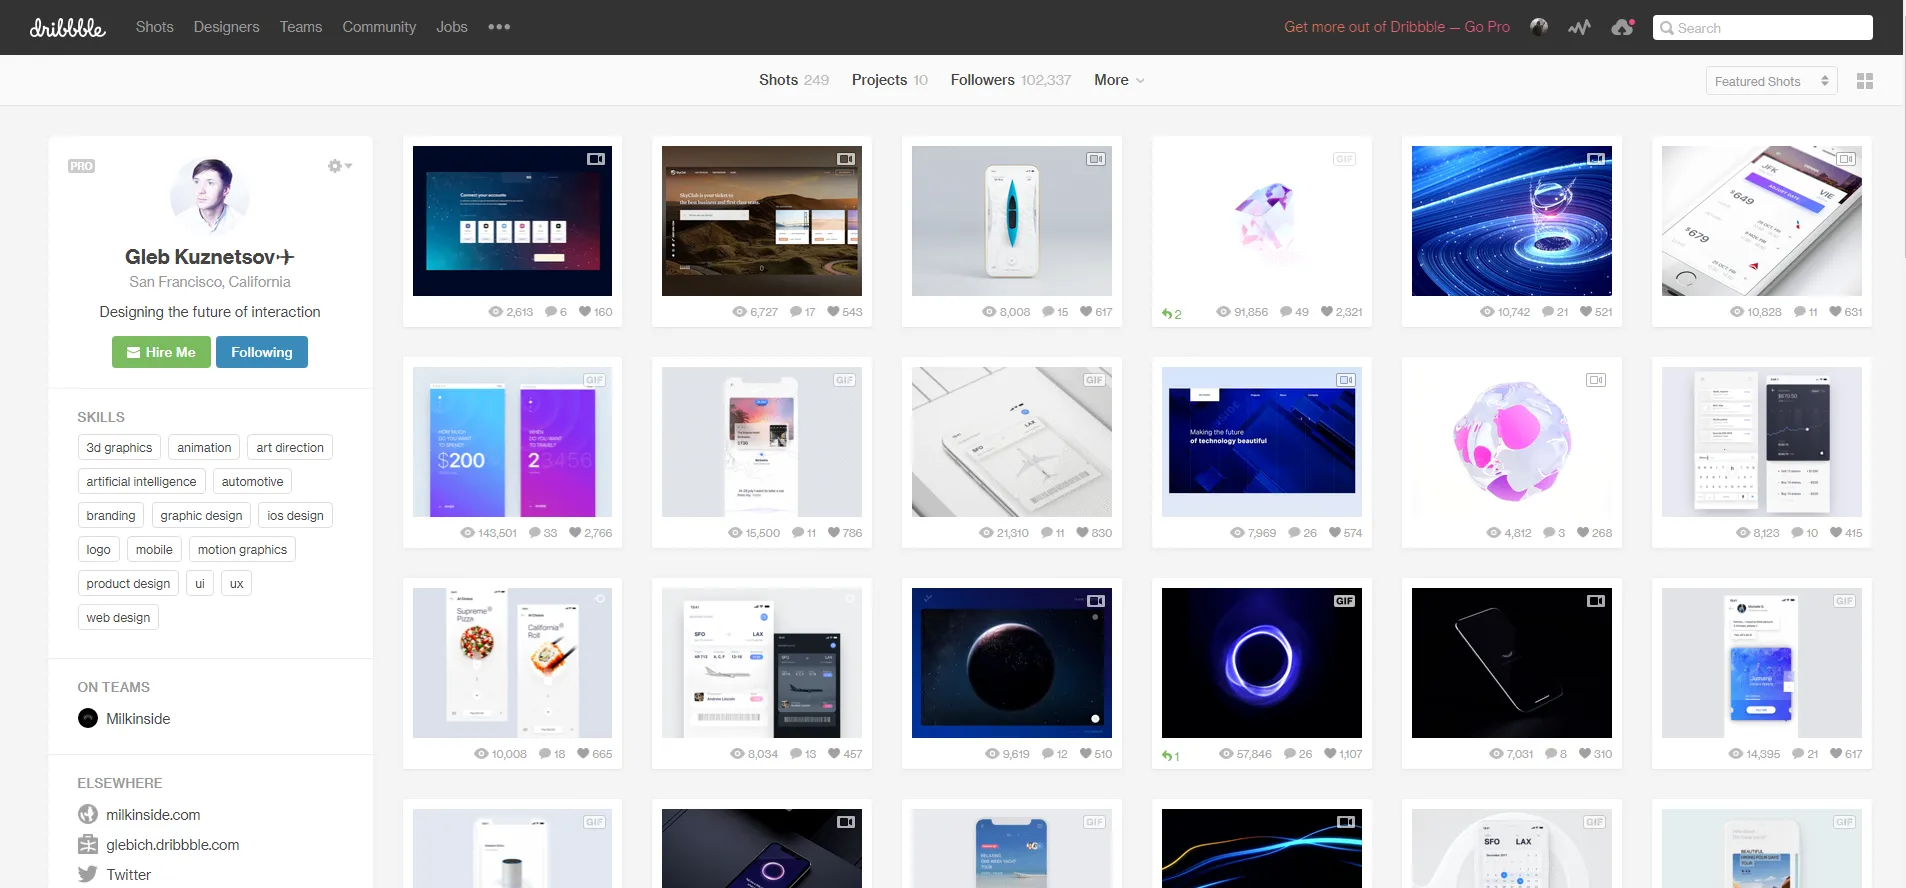Switch to grid view layout icon
This screenshot has width=1906, height=888.
click(1864, 81)
